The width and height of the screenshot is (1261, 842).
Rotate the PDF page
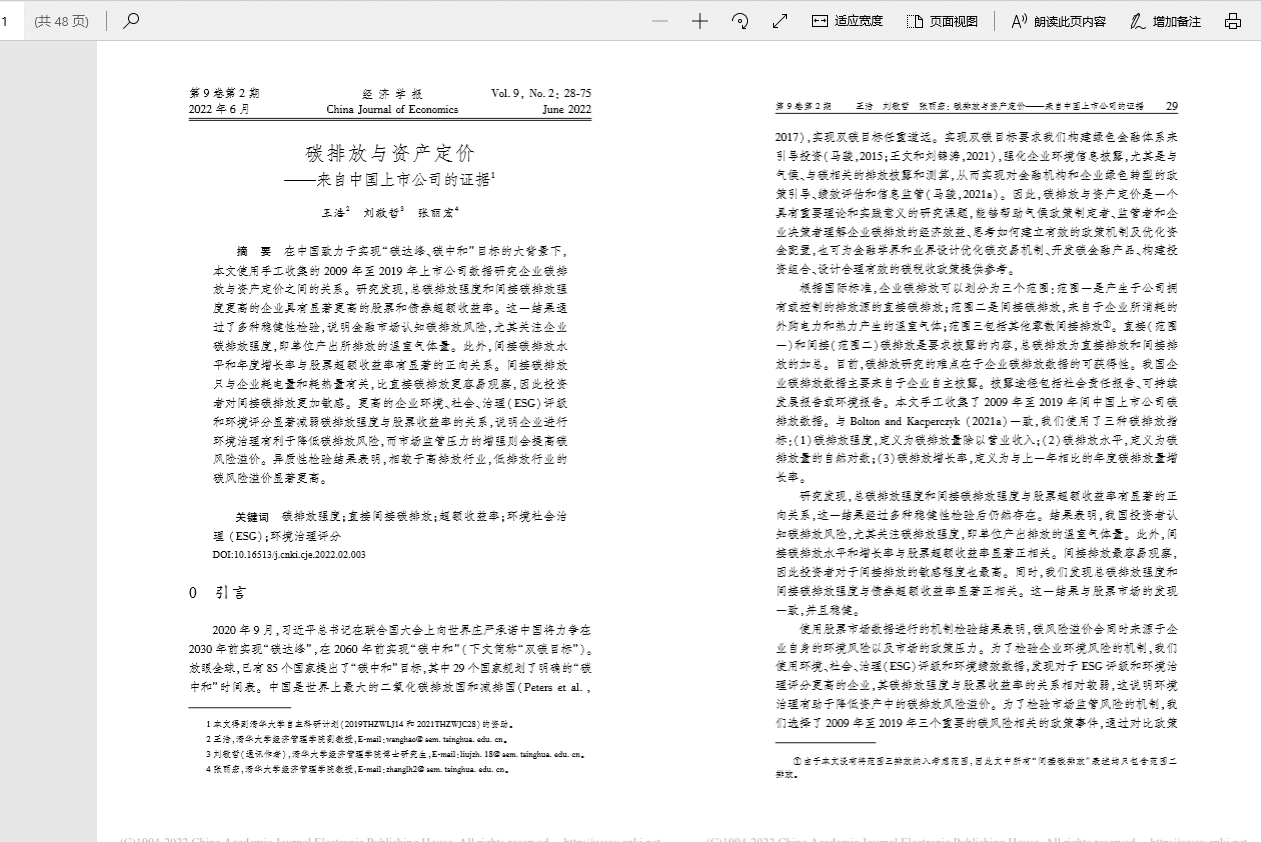pos(741,21)
